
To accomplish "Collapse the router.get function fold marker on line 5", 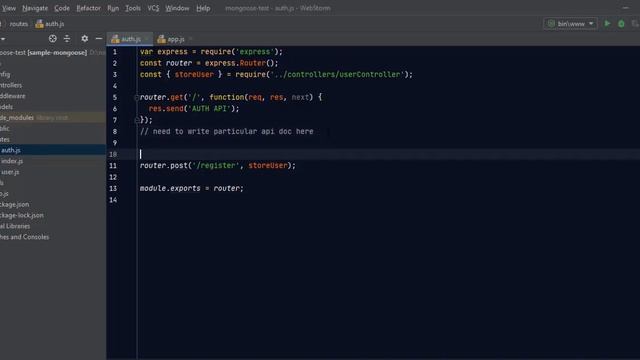I will coord(137,98).
